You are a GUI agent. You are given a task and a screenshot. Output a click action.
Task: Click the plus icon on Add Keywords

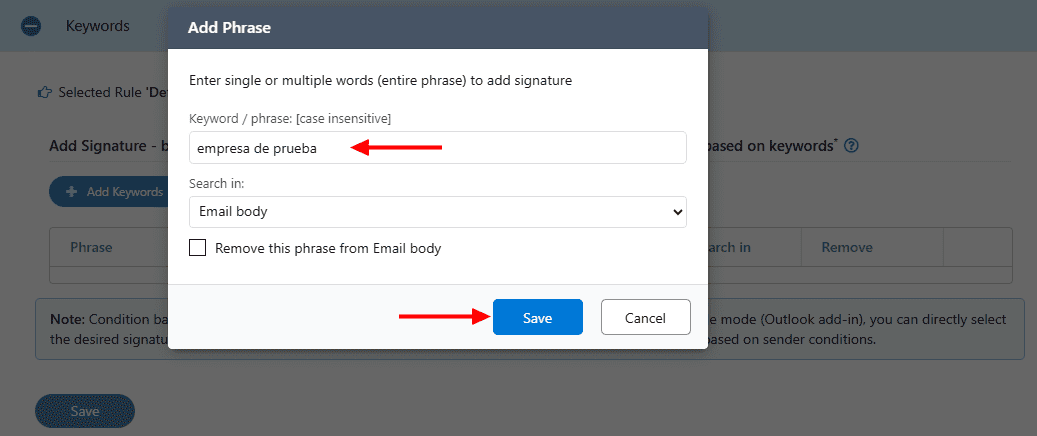71,192
